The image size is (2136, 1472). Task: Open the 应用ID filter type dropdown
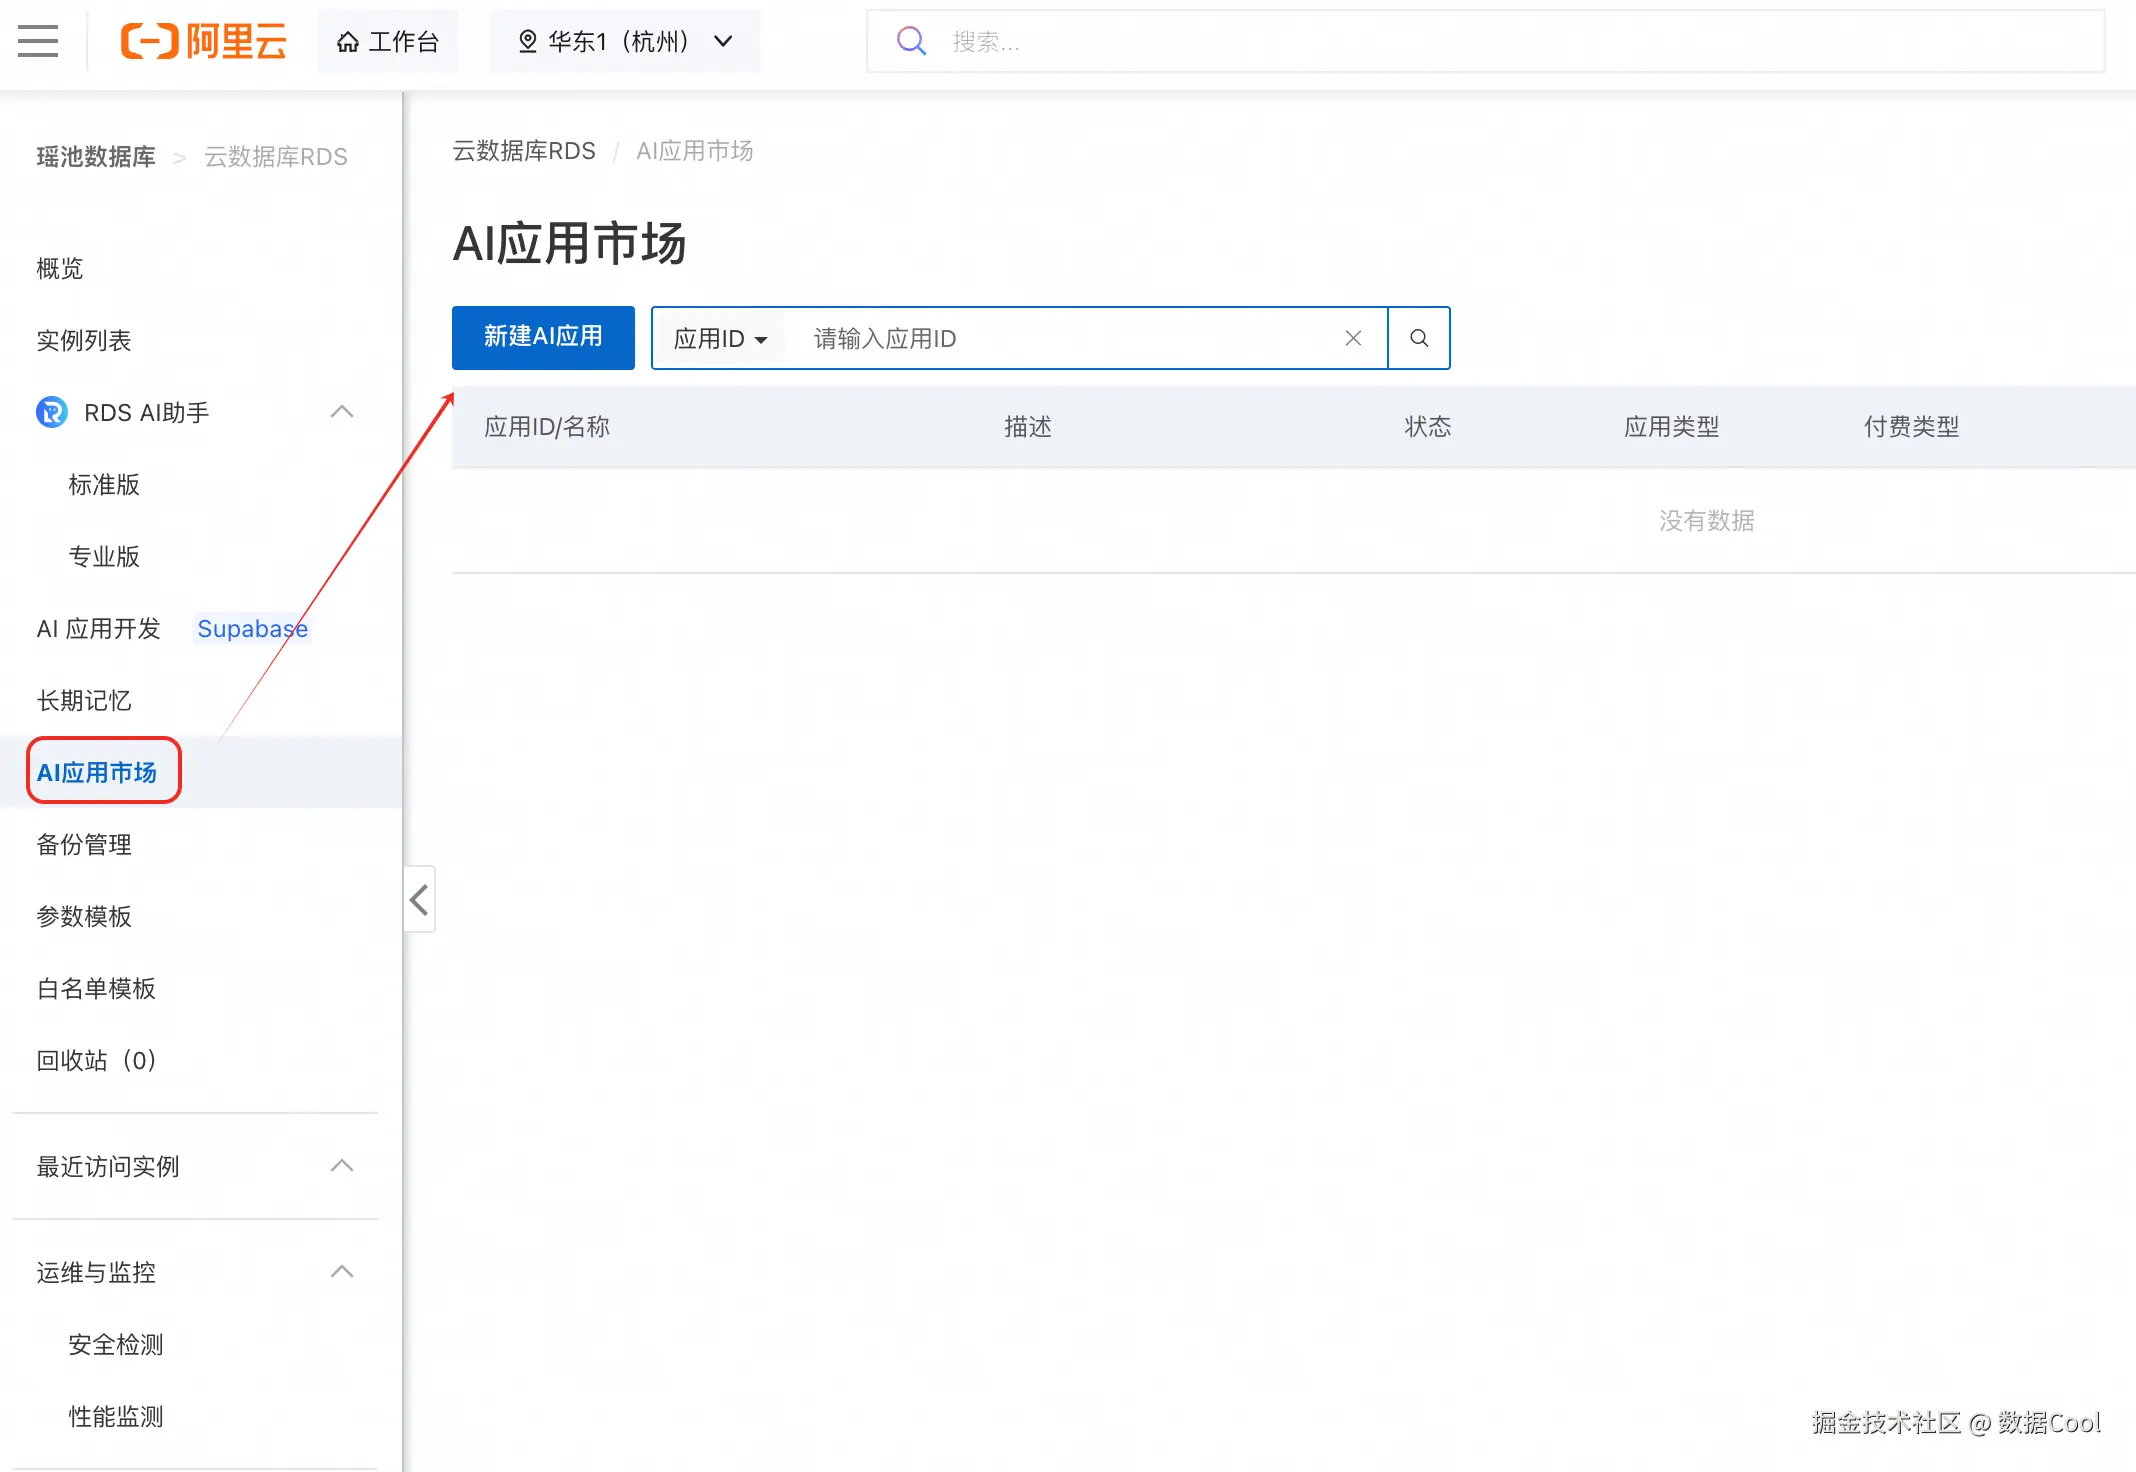[720, 338]
